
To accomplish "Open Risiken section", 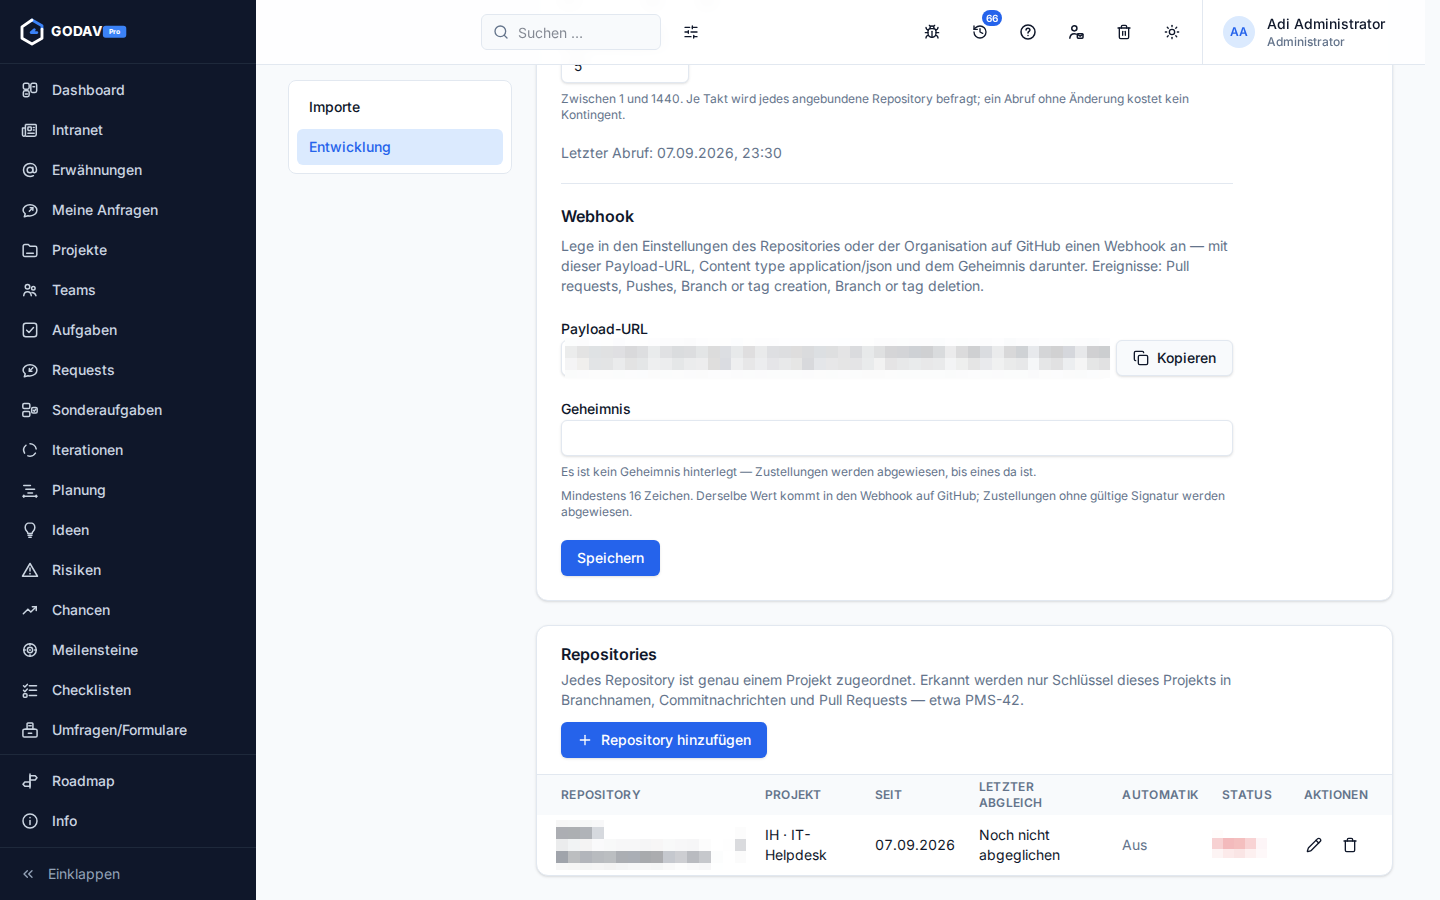I will tap(128, 570).
